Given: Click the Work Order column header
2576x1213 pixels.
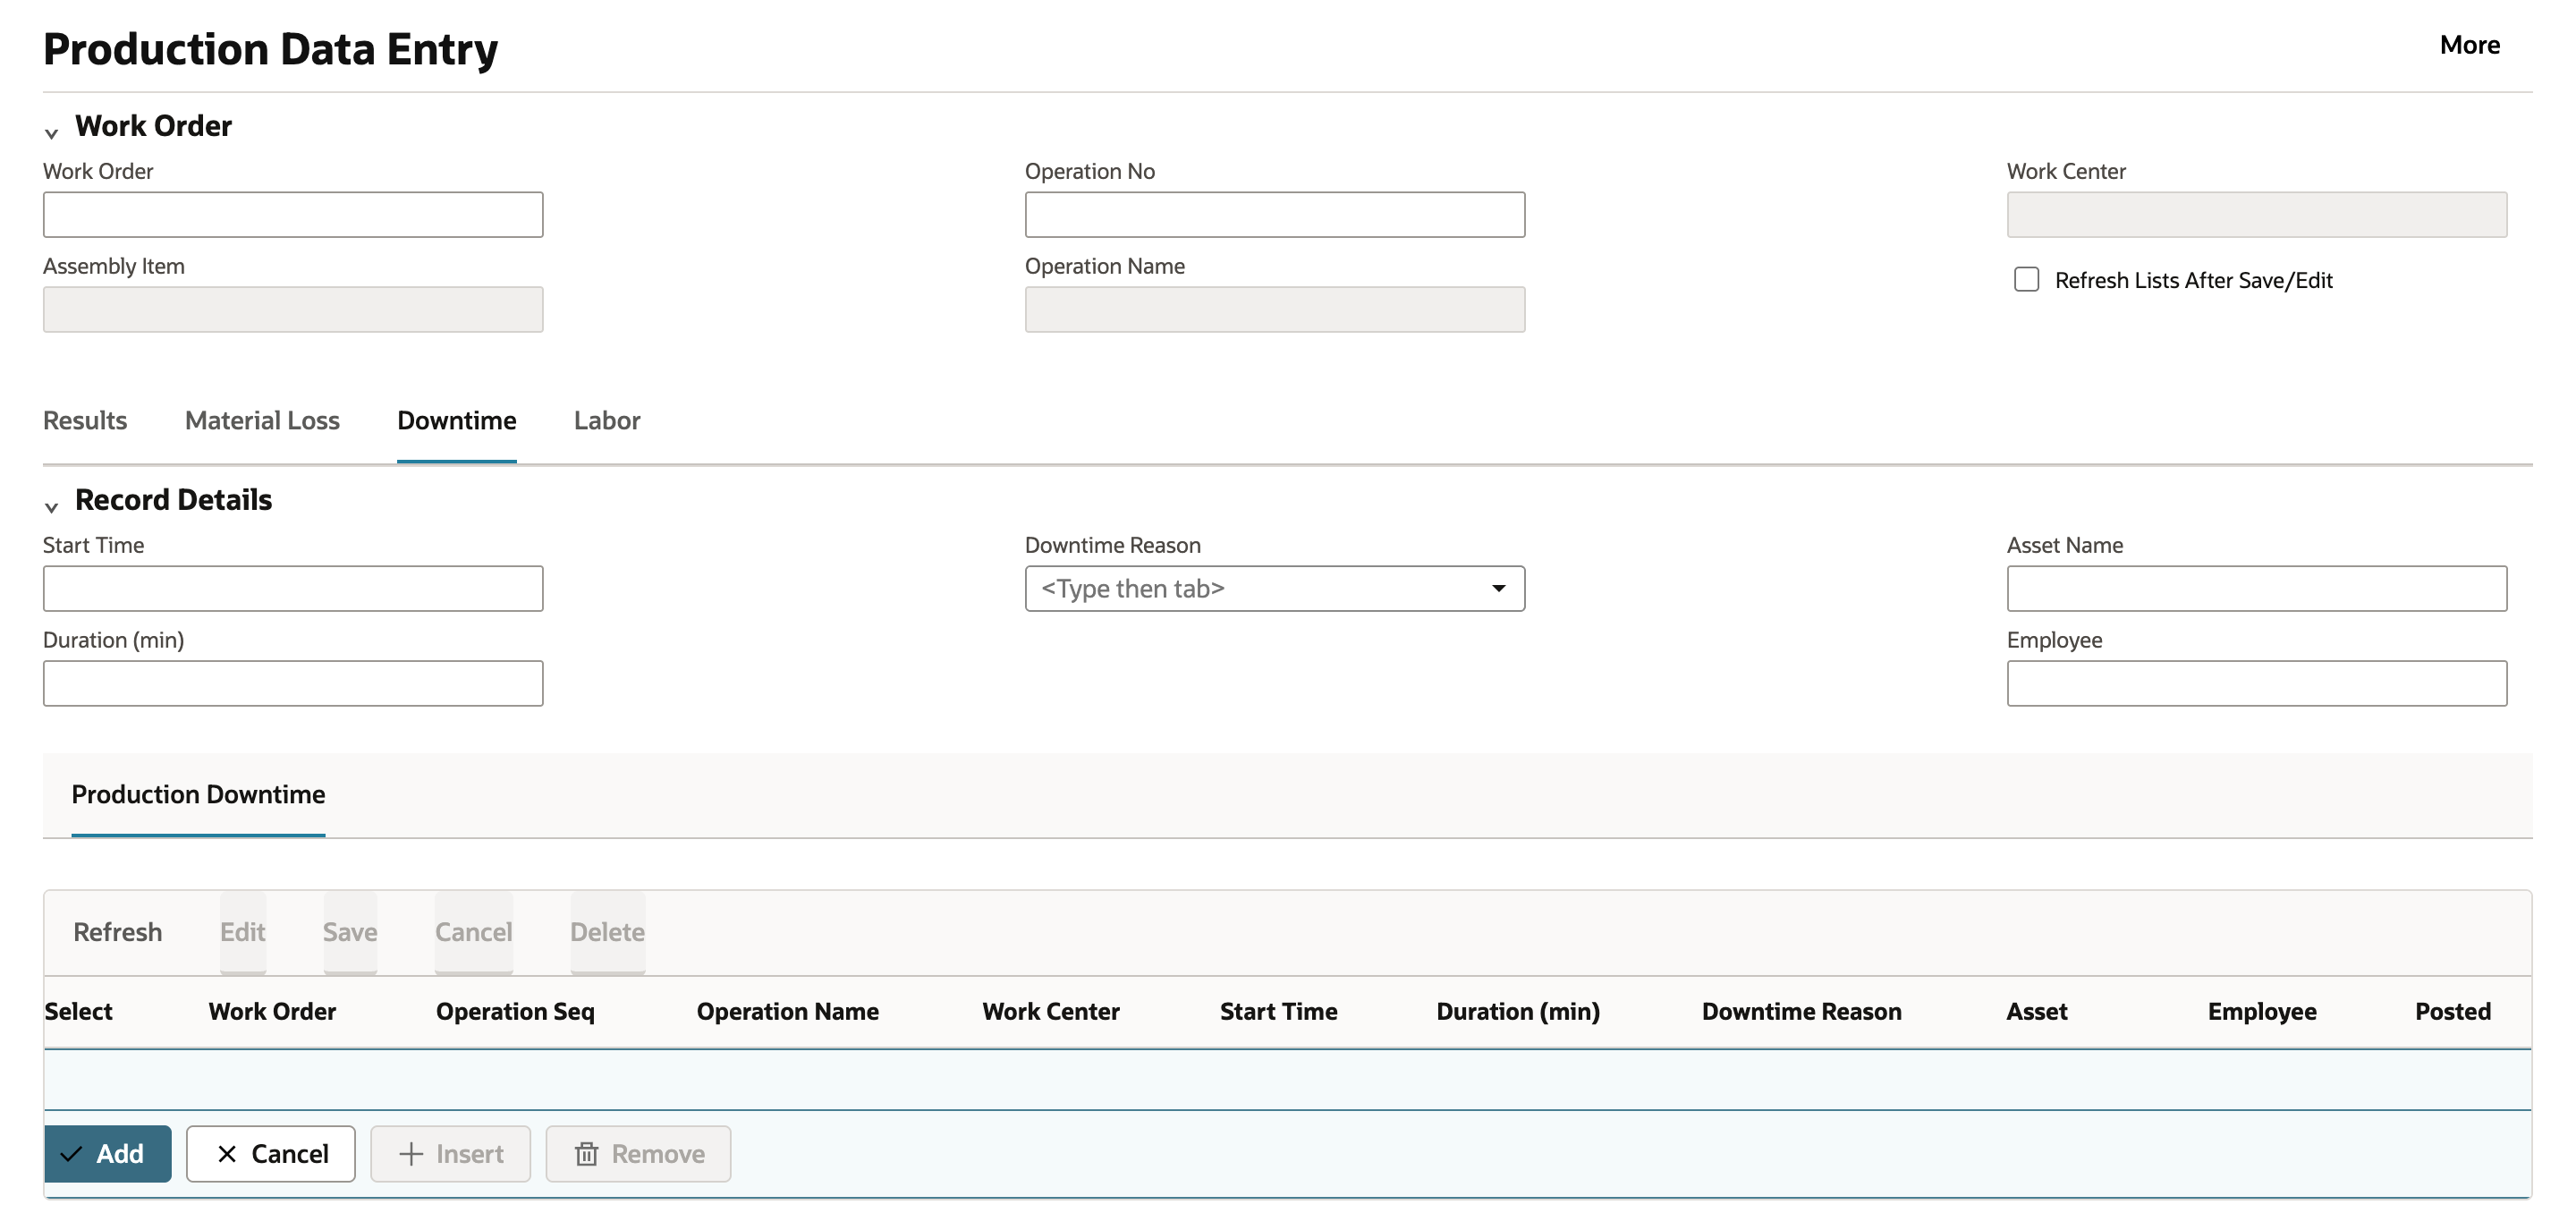Looking at the screenshot, I should pos(272,1011).
